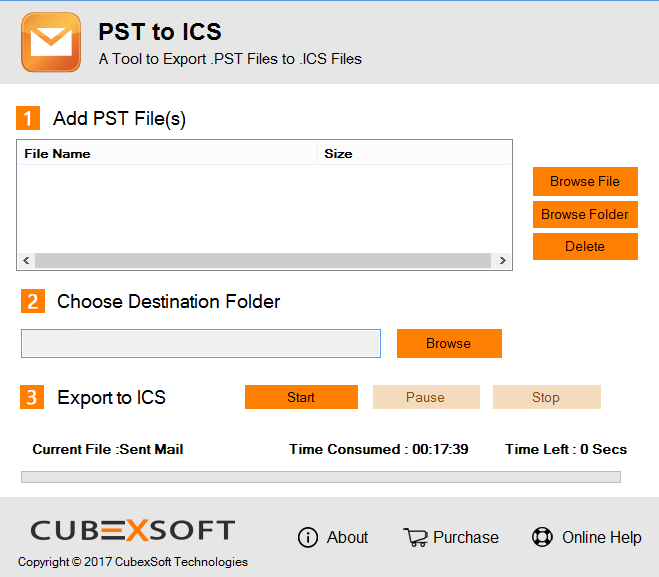Stop the export process
The height and width of the screenshot is (577, 659).
coord(546,397)
